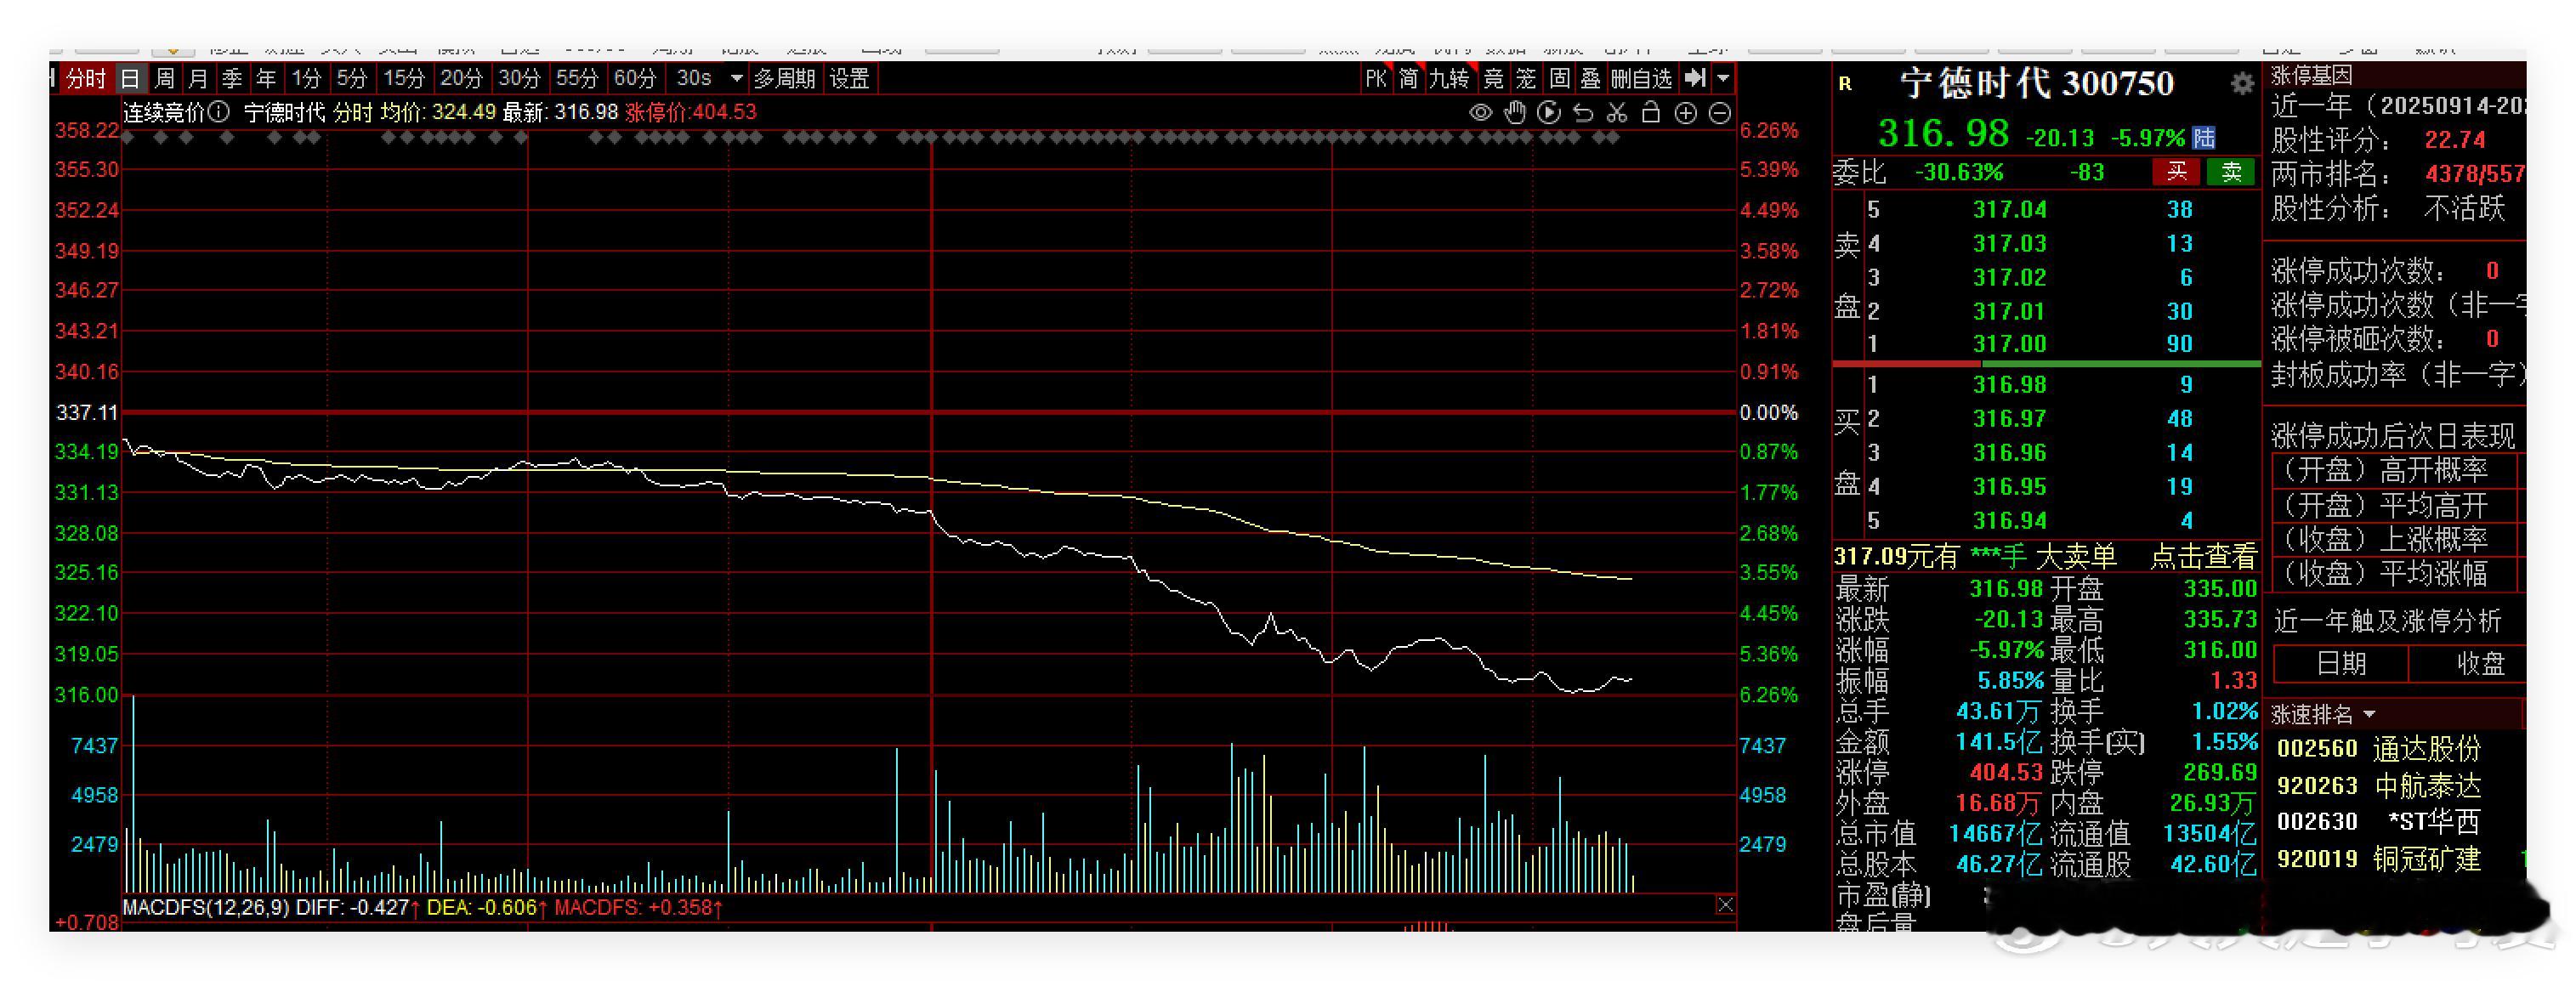Open the 设置 settings button in period bar
Image resolution: width=2576 pixels, height=981 pixels.
pyautogui.click(x=850, y=78)
